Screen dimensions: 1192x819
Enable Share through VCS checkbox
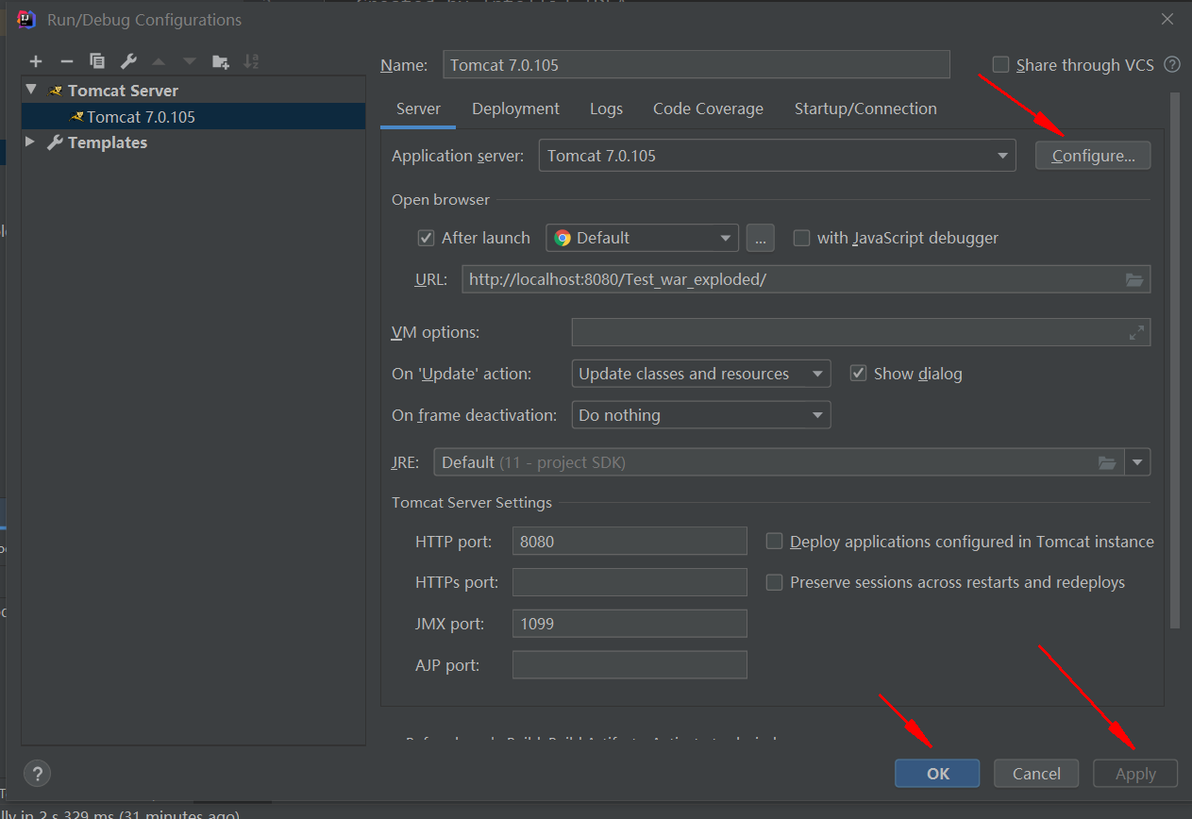click(1000, 65)
